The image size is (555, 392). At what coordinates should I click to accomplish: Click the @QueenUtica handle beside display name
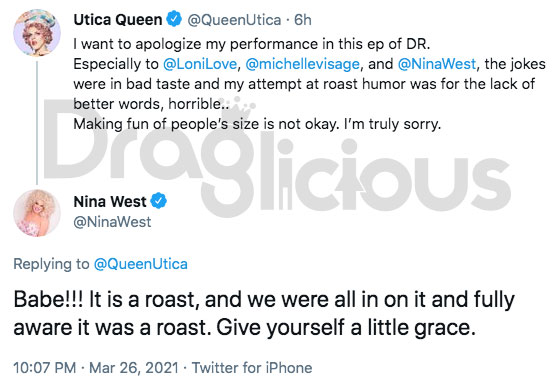234,20
